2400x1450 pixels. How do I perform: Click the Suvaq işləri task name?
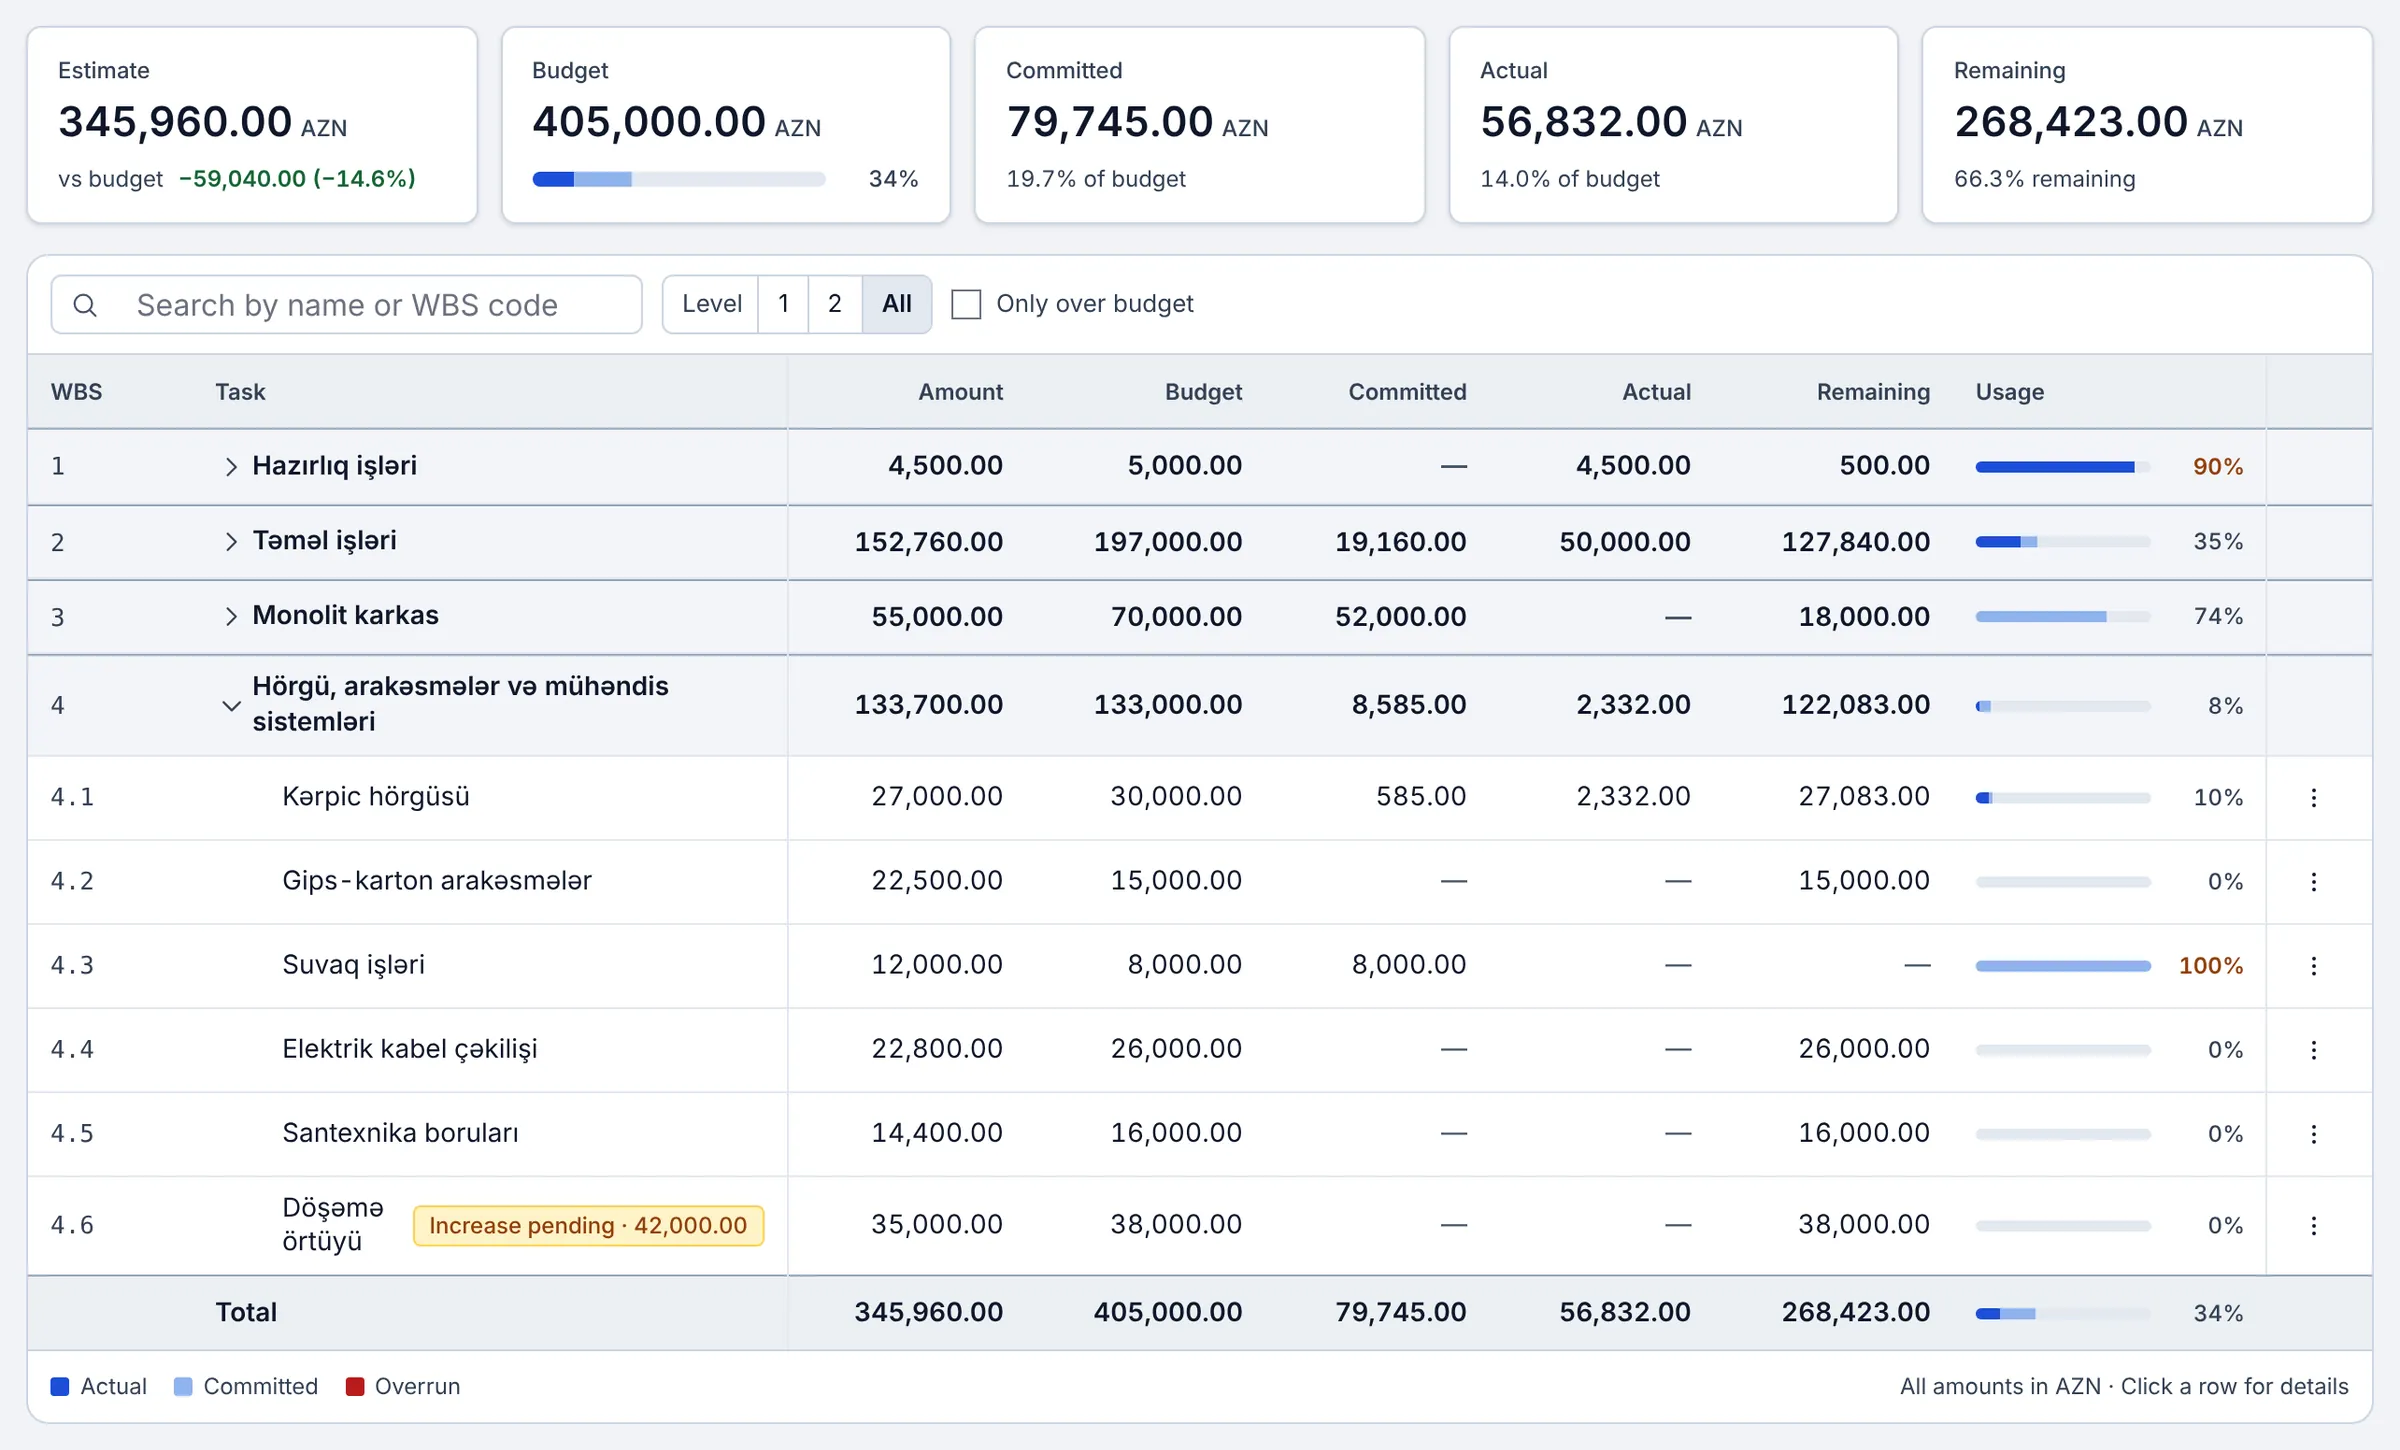(x=353, y=965)
